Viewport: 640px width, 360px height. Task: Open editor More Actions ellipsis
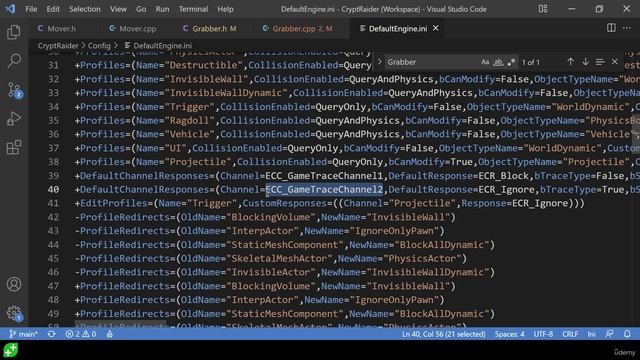pyautogui.click(x=627, y=28)
